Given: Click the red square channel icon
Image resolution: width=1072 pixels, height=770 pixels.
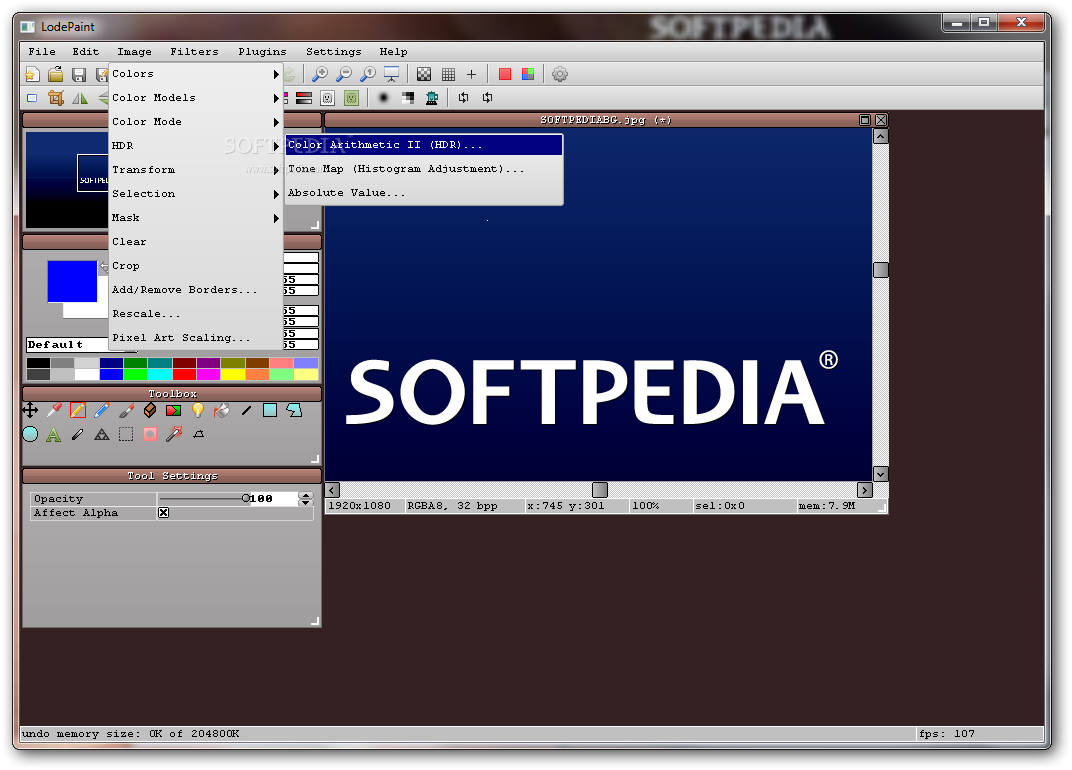Looking at the screenshot, I should pyautogui.click(x=505, y=74).
